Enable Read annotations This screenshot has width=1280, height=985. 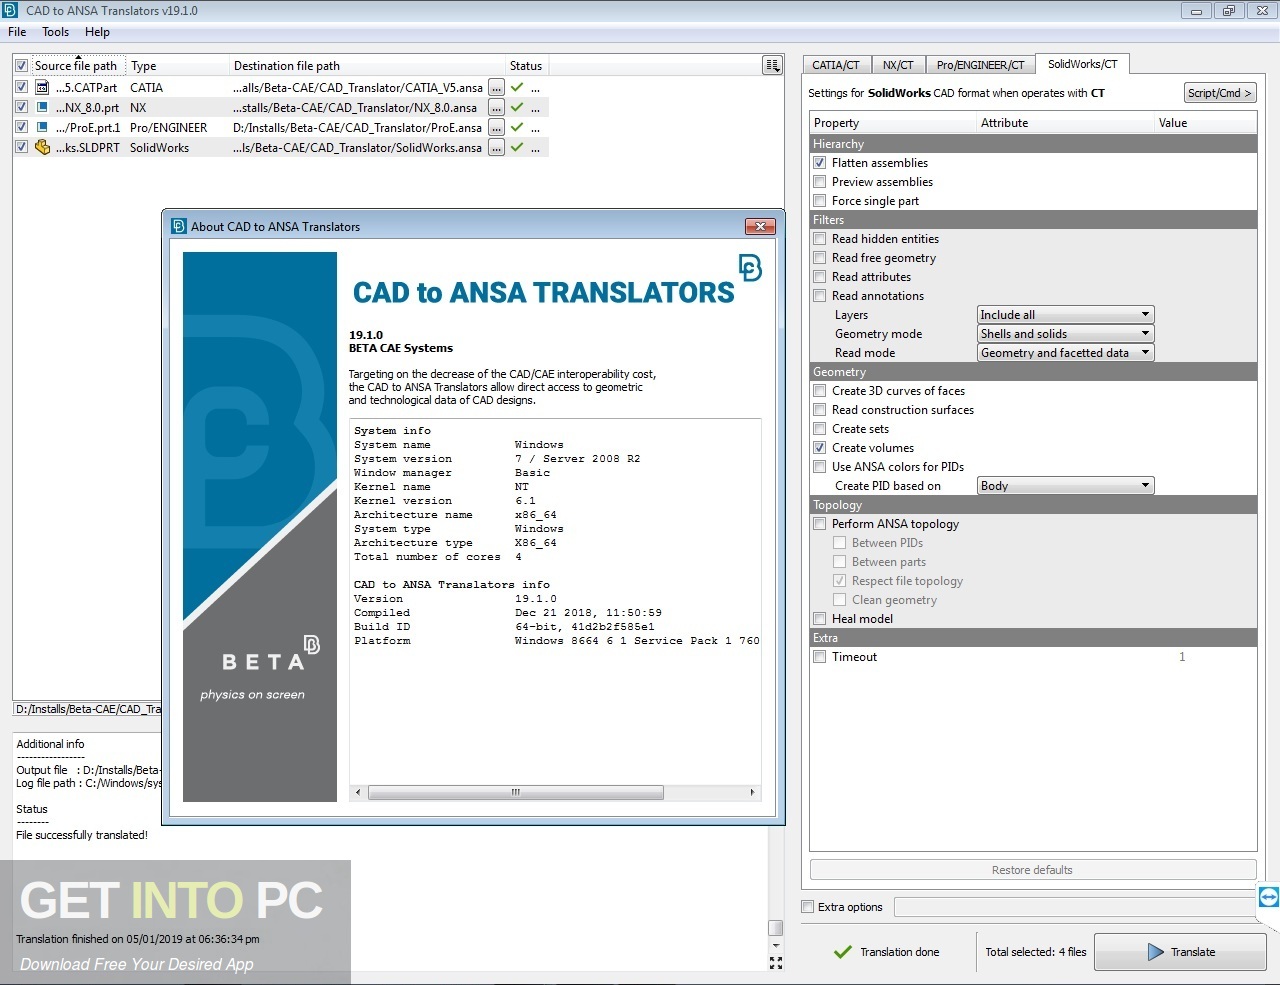point(820,296)
